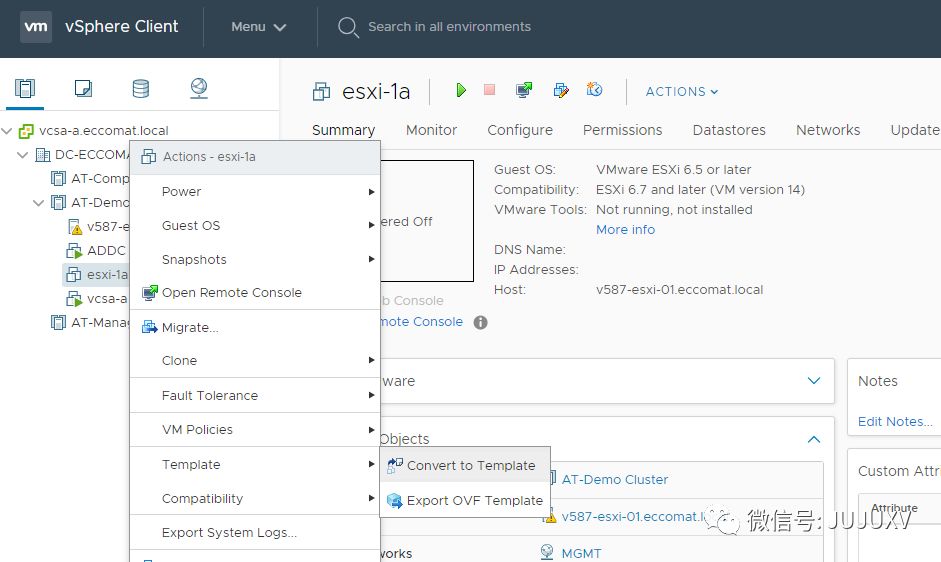Screen dimensions: 941x562
Task: Open the ACTIONS dropdown for esxi-1a
Action: coord(682,92)
